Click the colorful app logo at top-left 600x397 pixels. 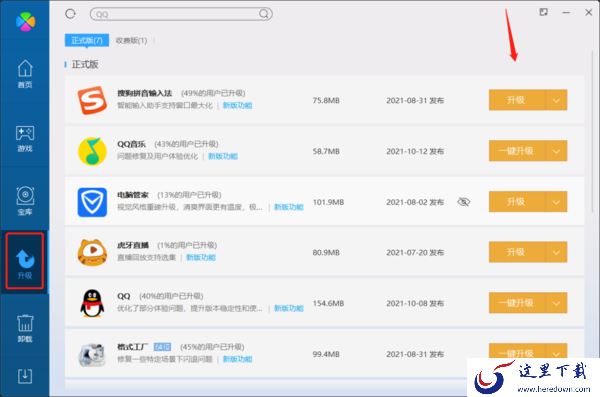26,21
